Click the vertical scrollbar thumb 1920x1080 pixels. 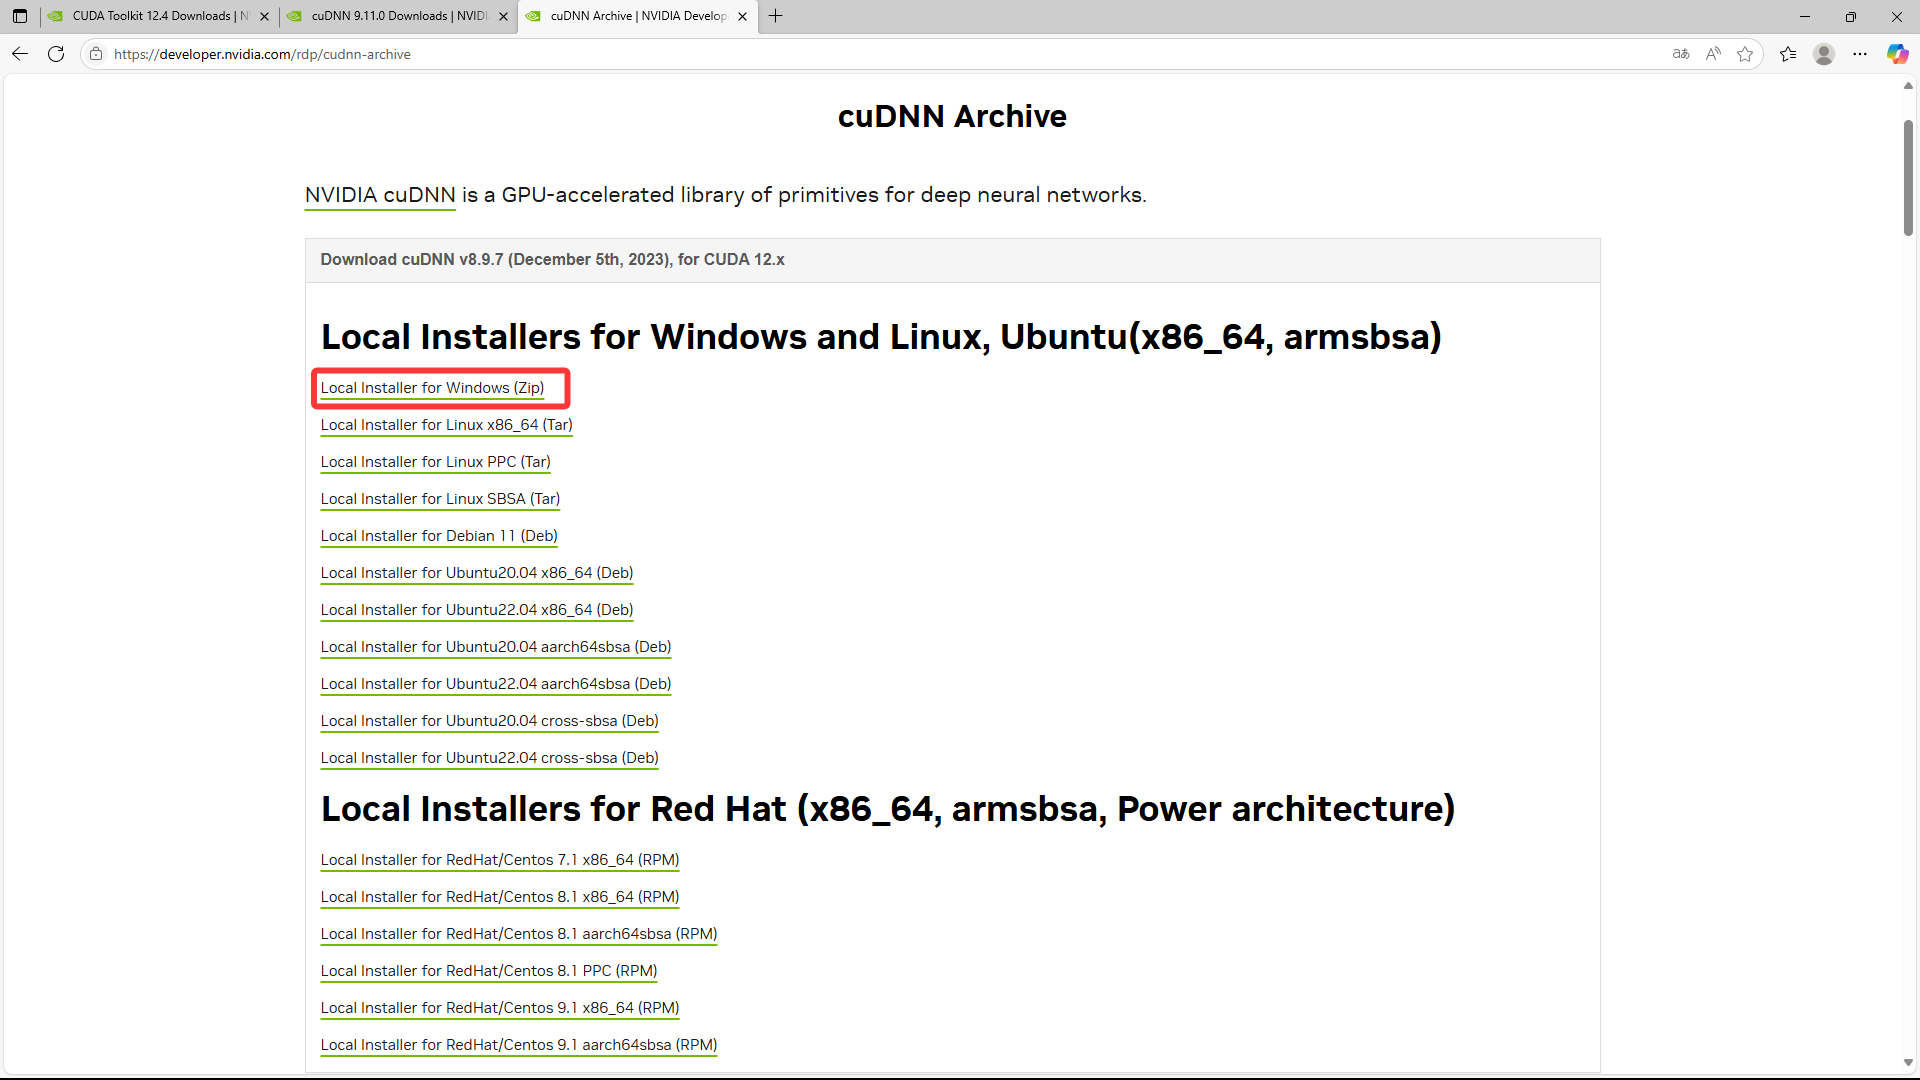point(1908,177)
